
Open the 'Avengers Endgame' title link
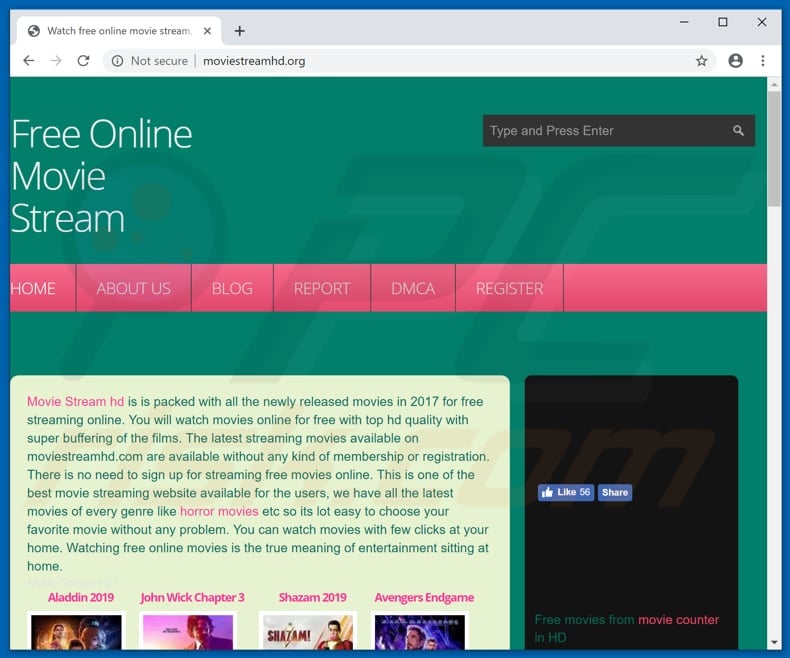(x=424, y=598)
